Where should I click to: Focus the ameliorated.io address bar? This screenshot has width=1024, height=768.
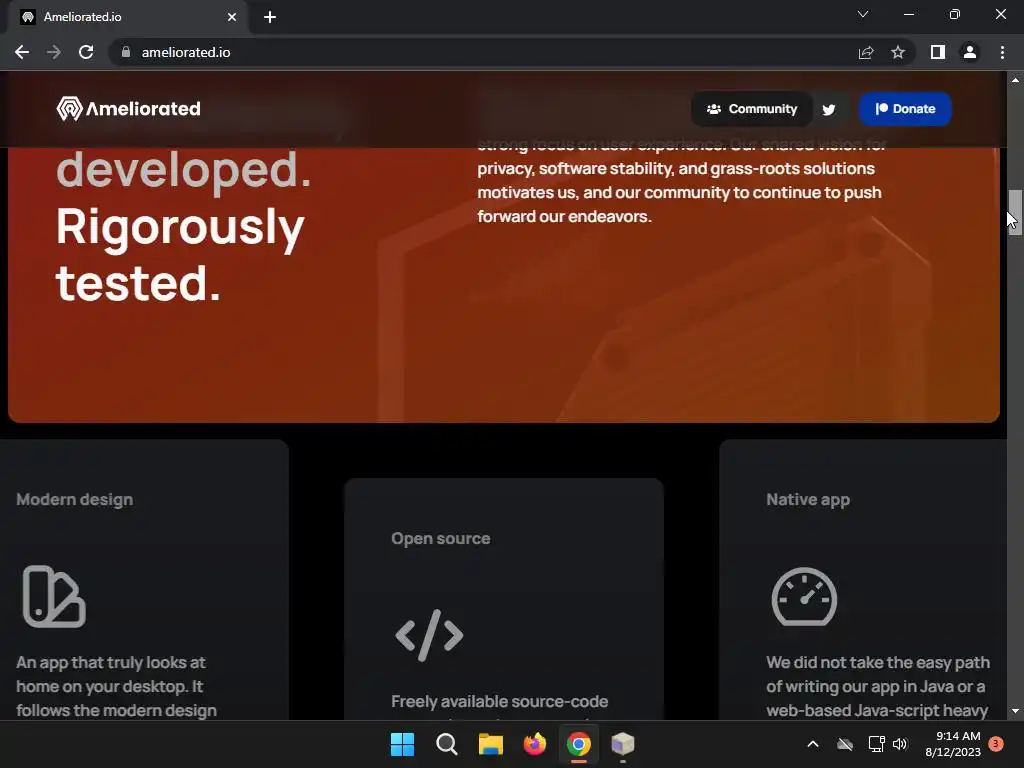(483, 52)
